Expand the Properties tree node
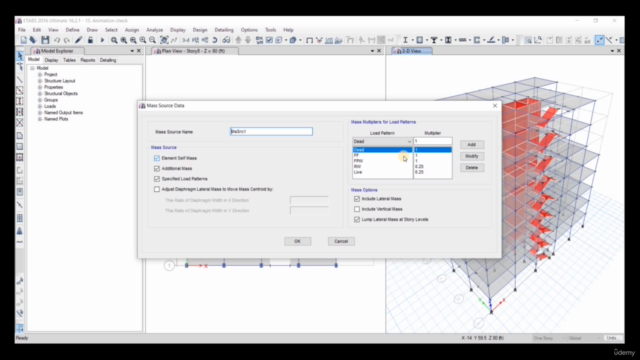The width and height of the screenshot is (640, 360). [x=40, y=87]
